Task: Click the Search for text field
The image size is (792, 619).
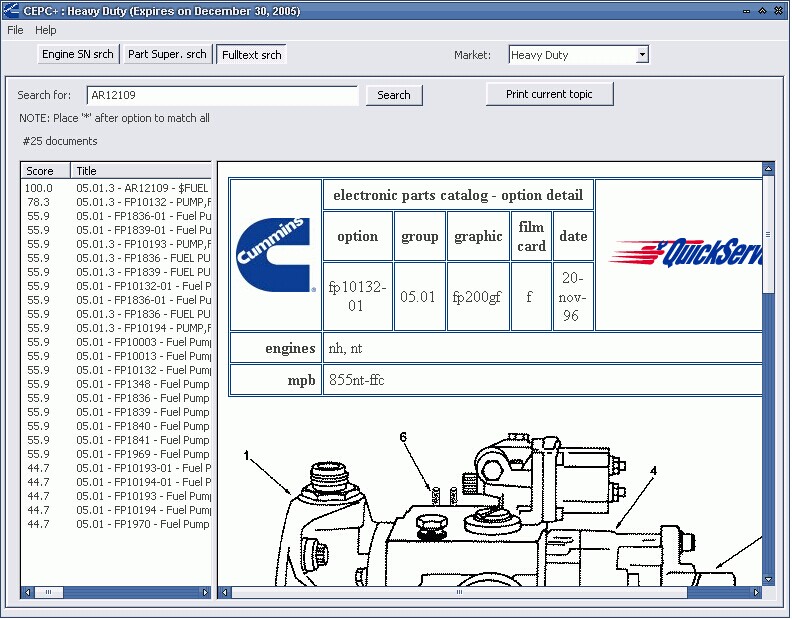Action: pyautogui.click(x=221, y=95)
